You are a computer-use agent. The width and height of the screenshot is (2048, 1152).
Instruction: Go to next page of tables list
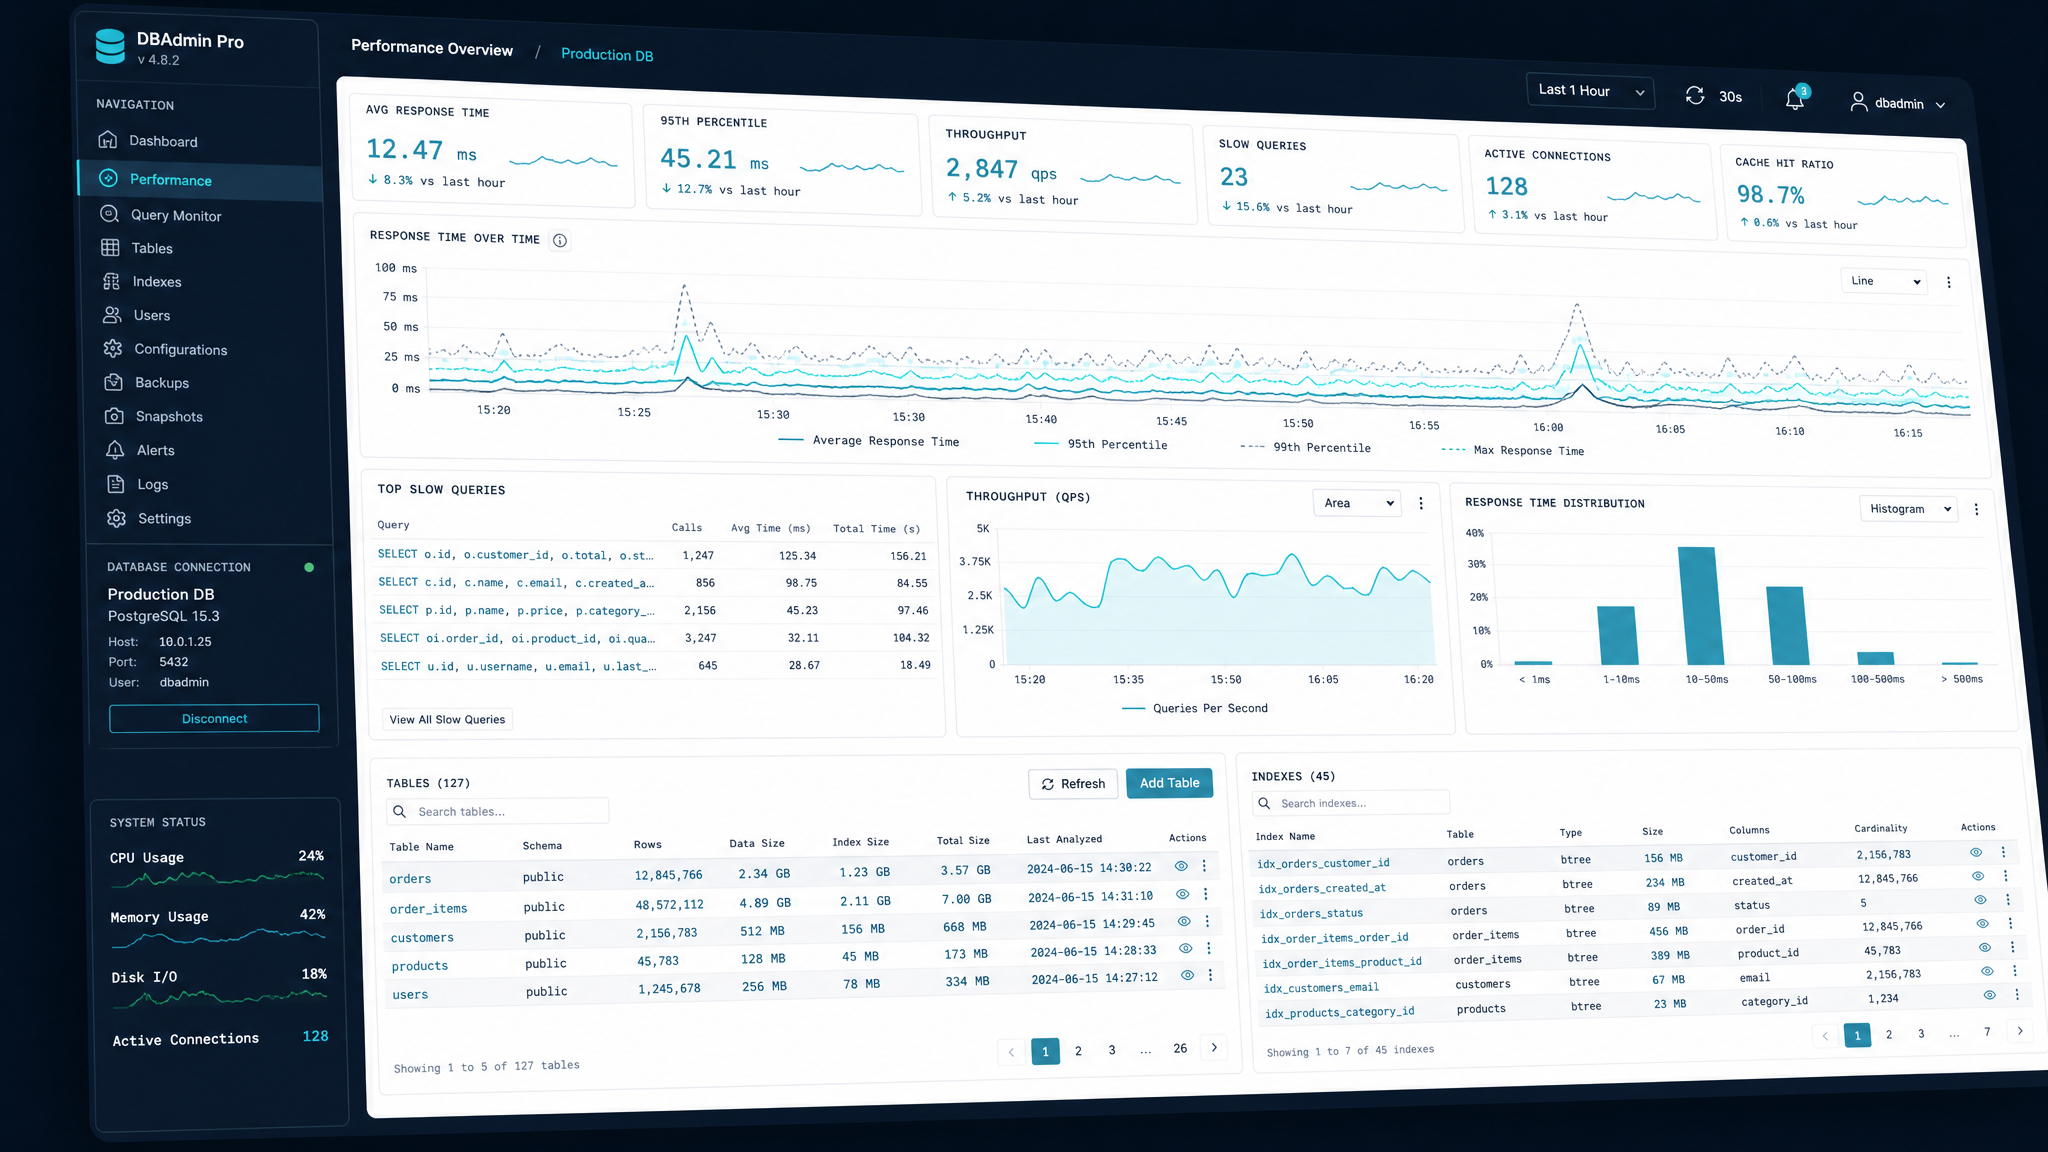pyautogui.click(x=1214, y=1047)
